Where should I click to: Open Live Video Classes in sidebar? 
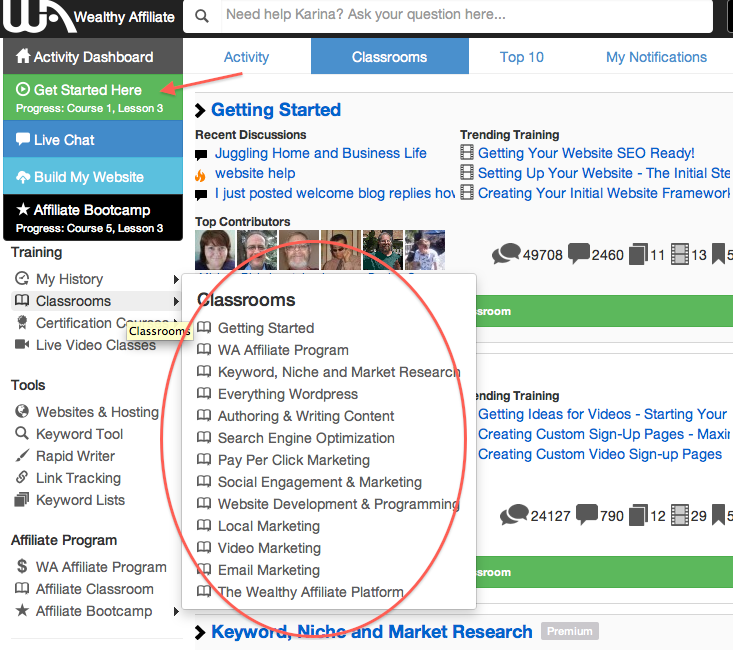[x=96, y=345]
